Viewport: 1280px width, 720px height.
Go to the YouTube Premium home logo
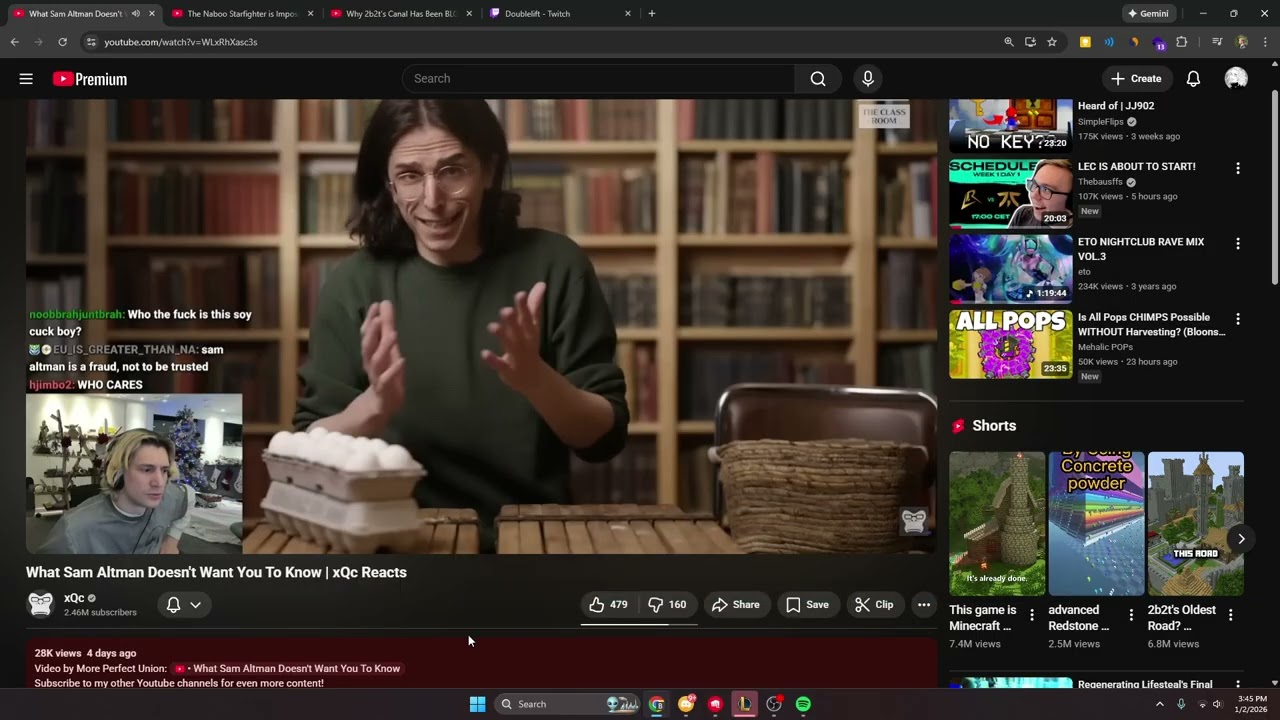click(x=90, y=79)
